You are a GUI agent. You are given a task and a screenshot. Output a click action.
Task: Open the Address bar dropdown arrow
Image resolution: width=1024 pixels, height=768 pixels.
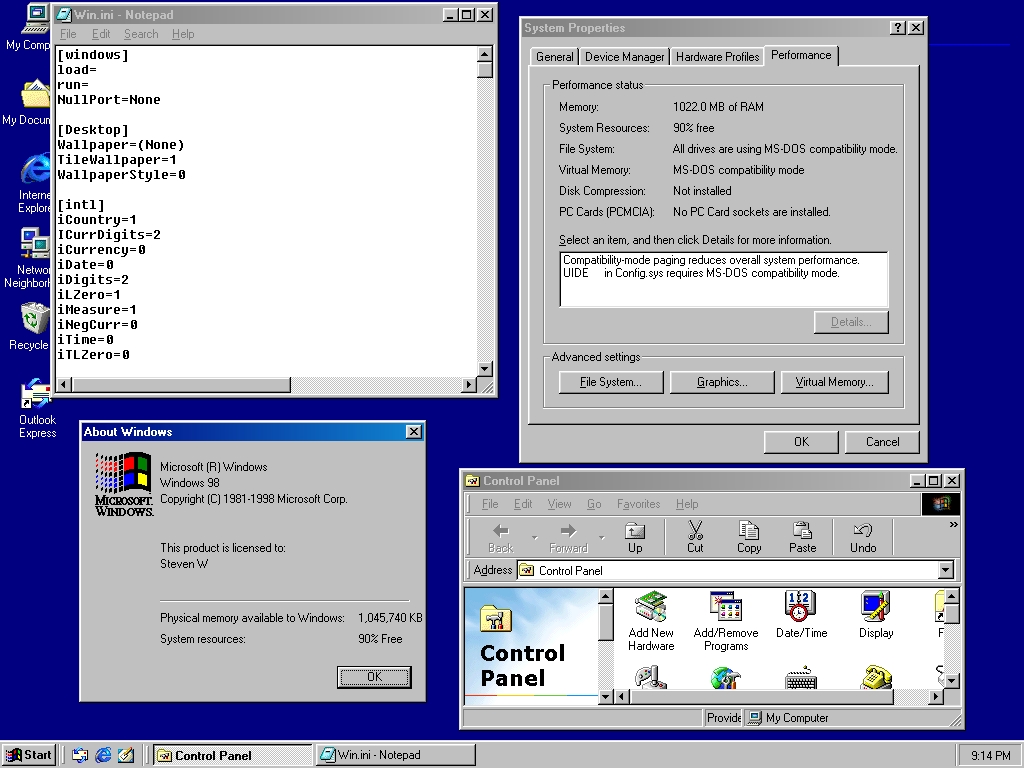click(946, 570)
